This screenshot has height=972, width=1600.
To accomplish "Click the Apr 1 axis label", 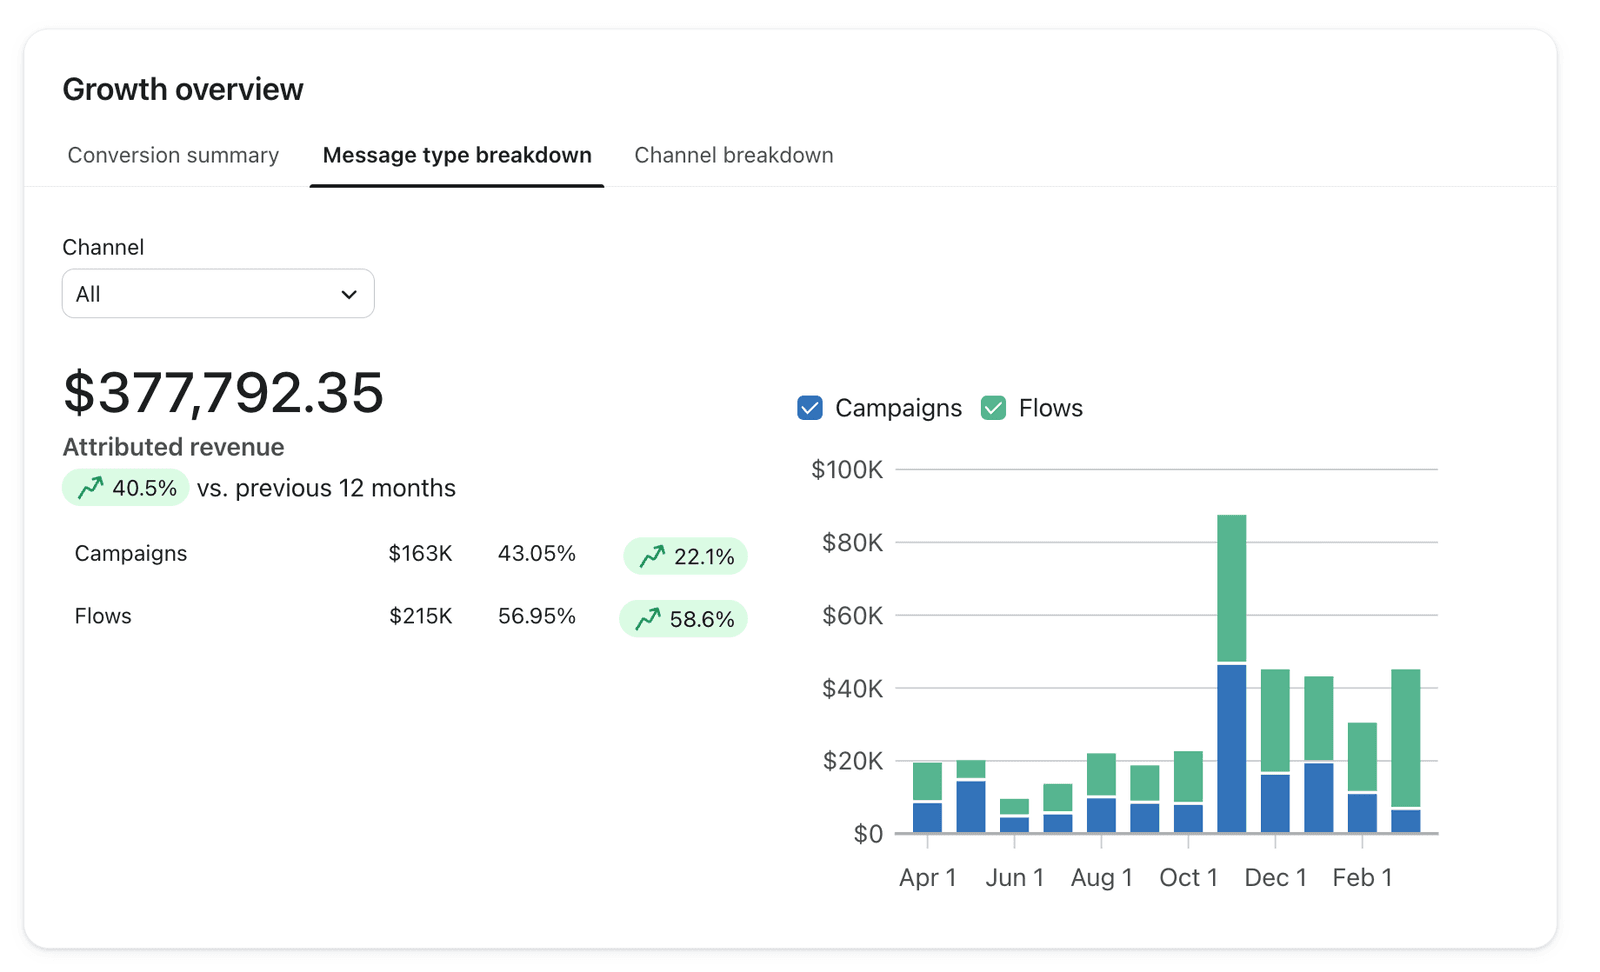I will point(928,878).
